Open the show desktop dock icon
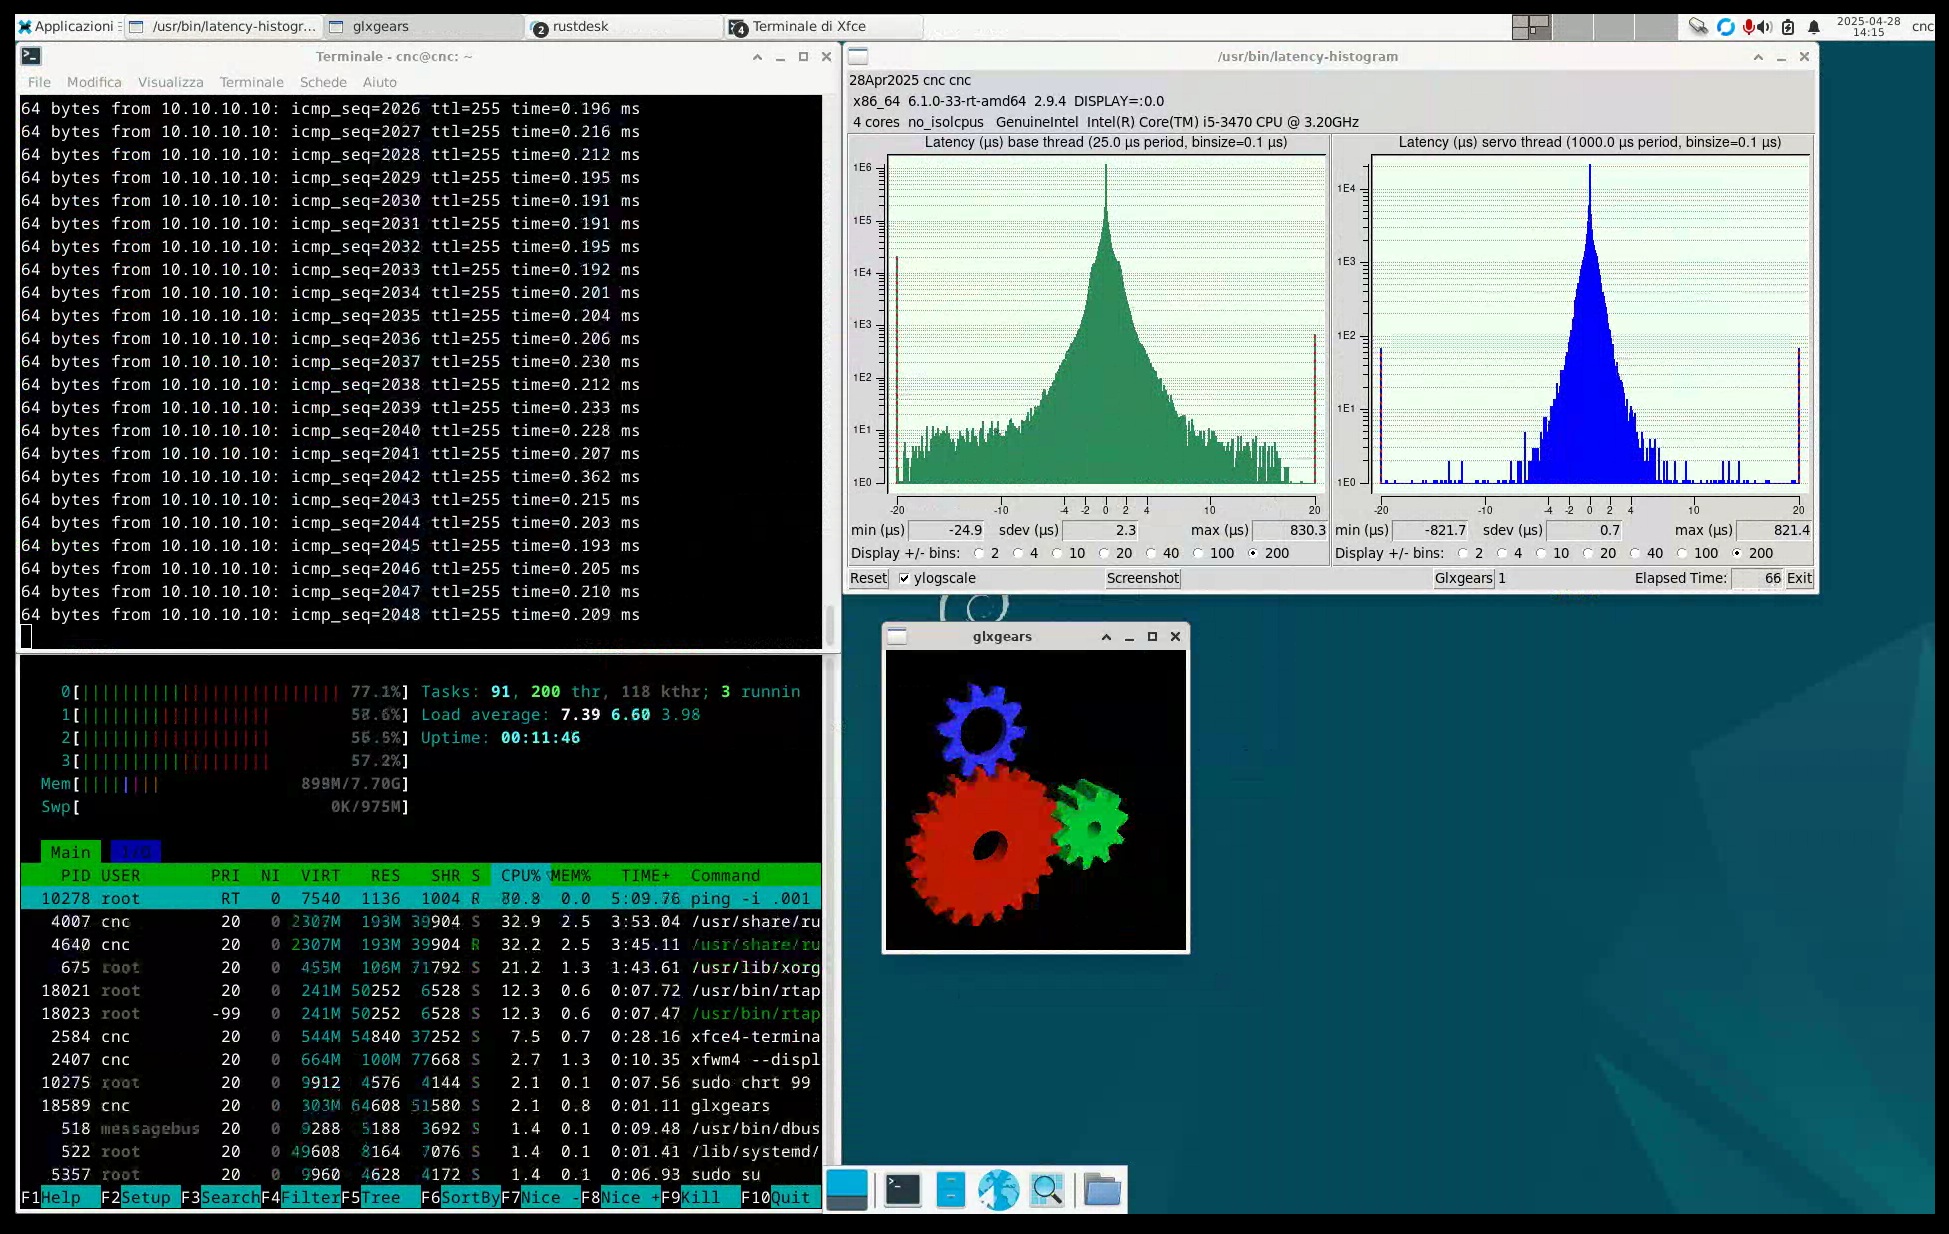Screen dimensions: 1949x1234 [847, 1190]
